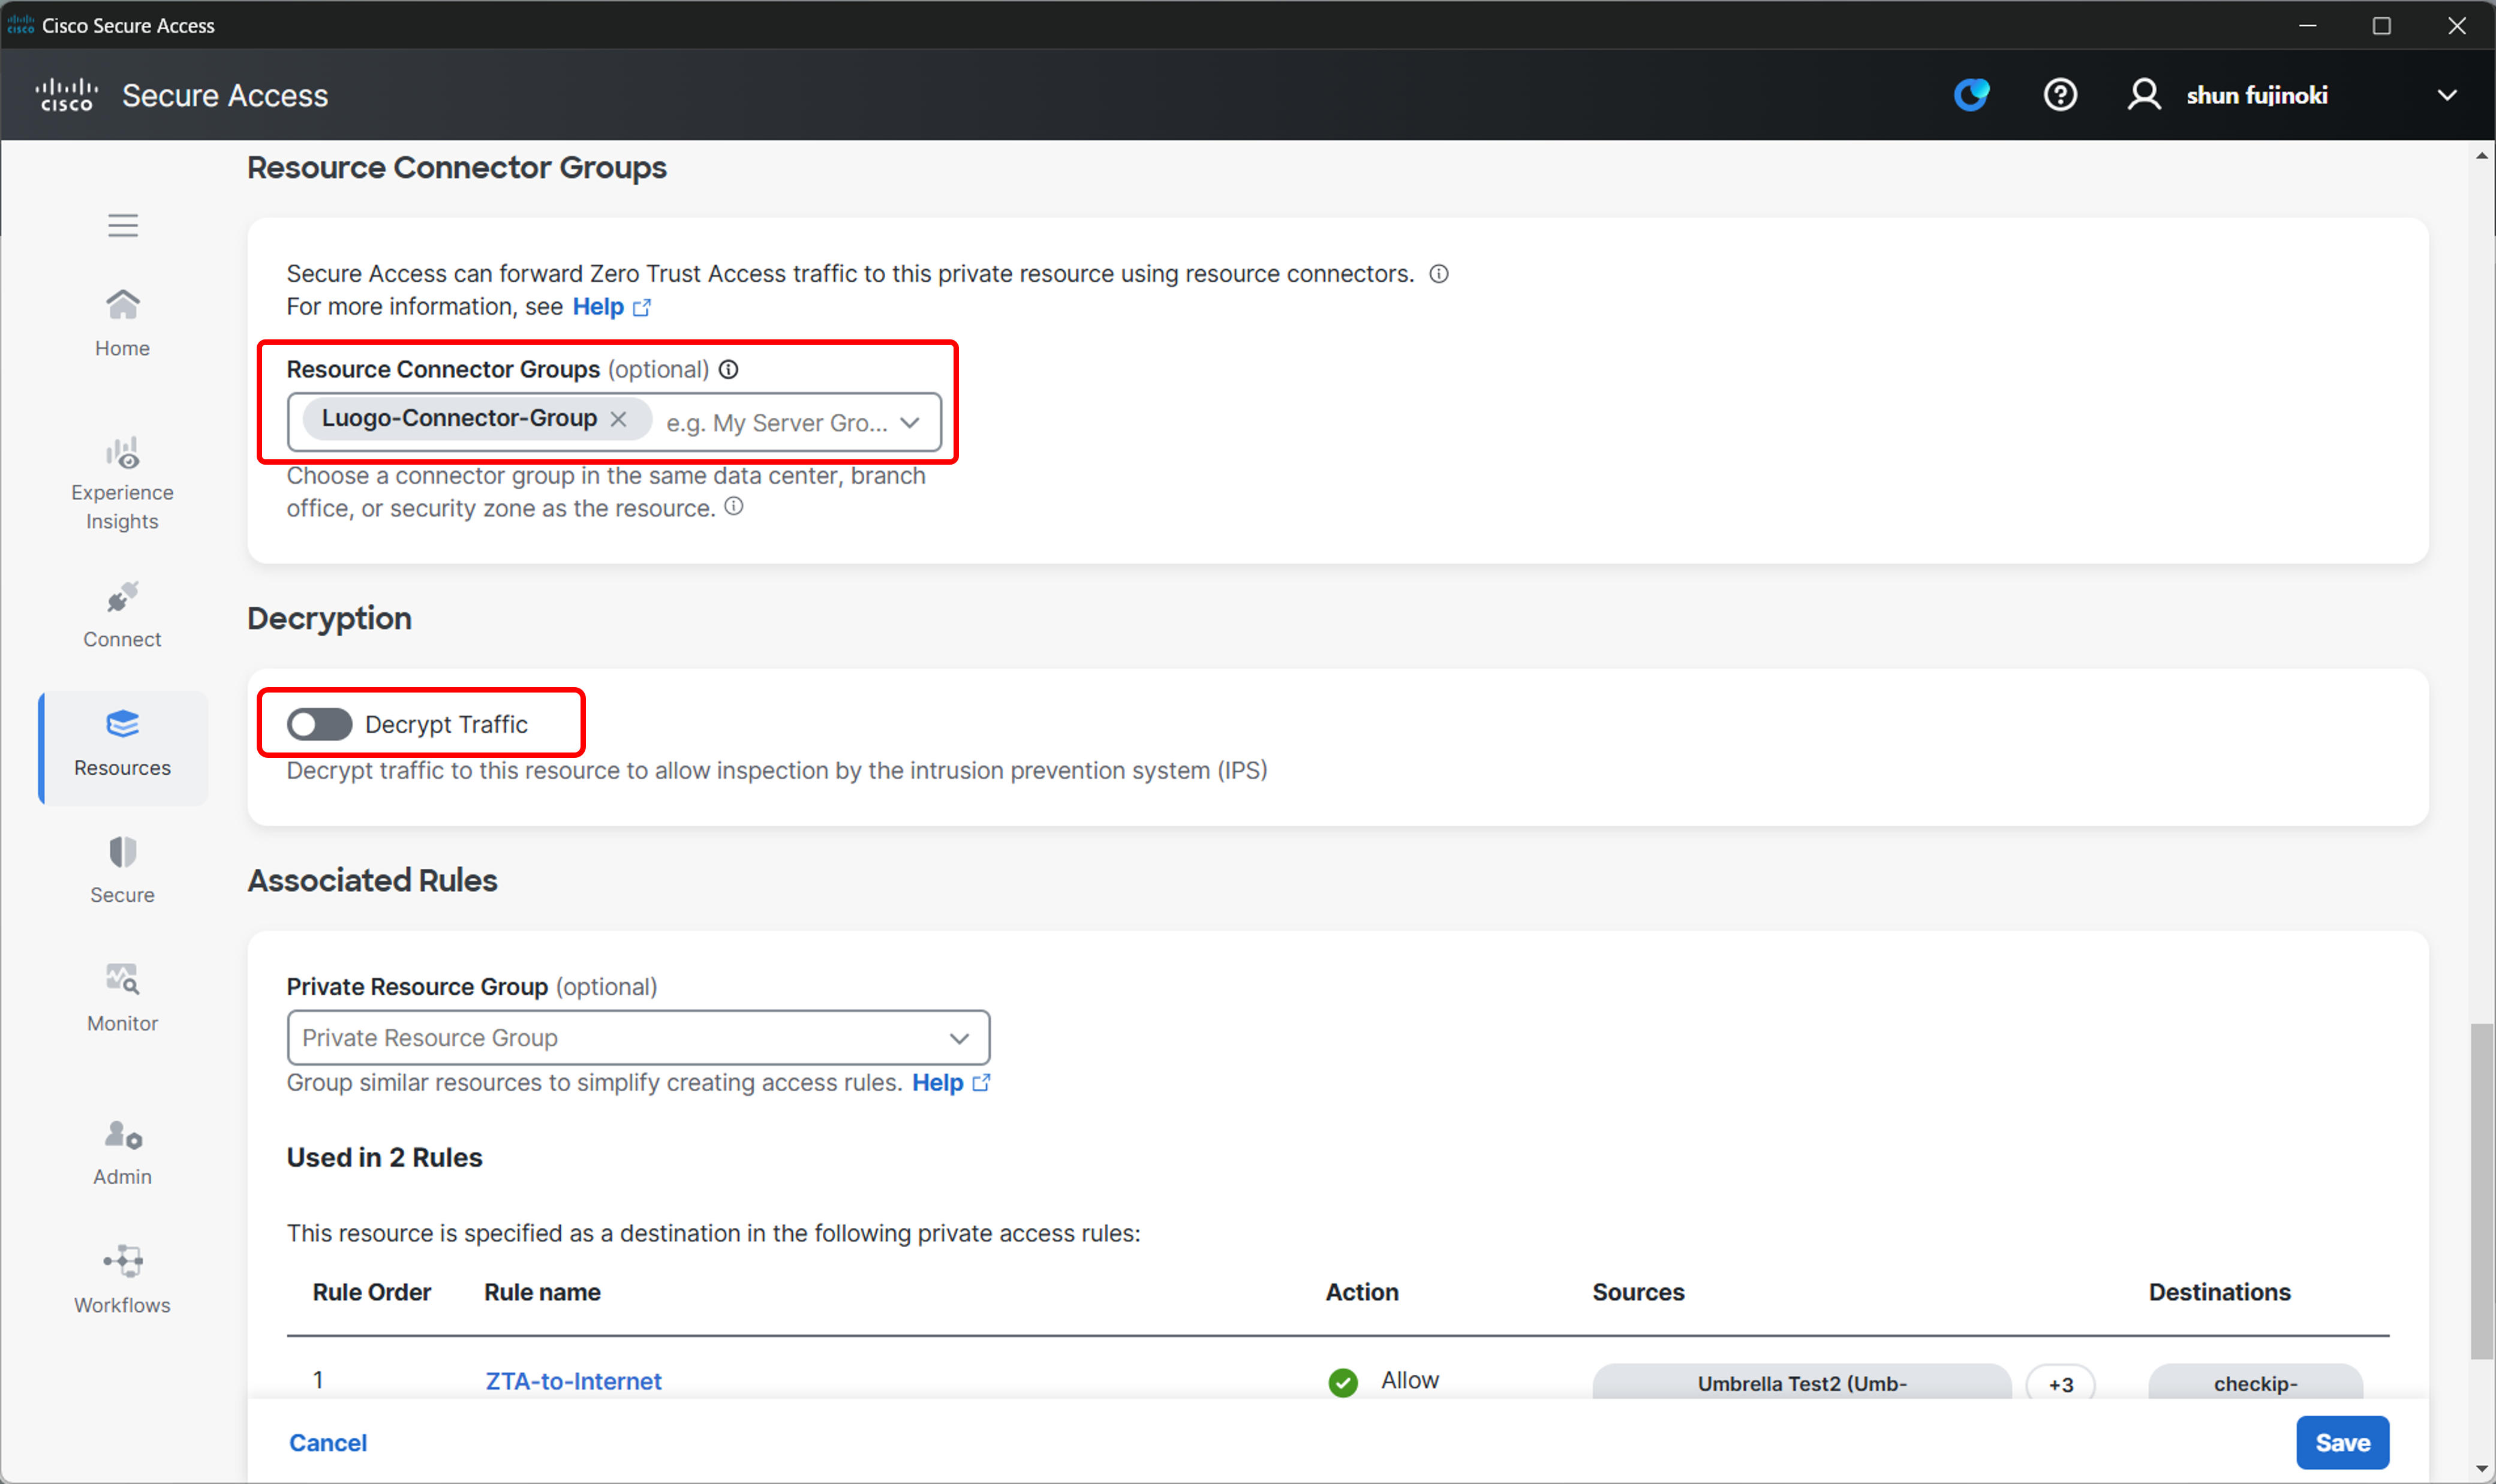Select Resources in the sidebar

pos(122,745)
